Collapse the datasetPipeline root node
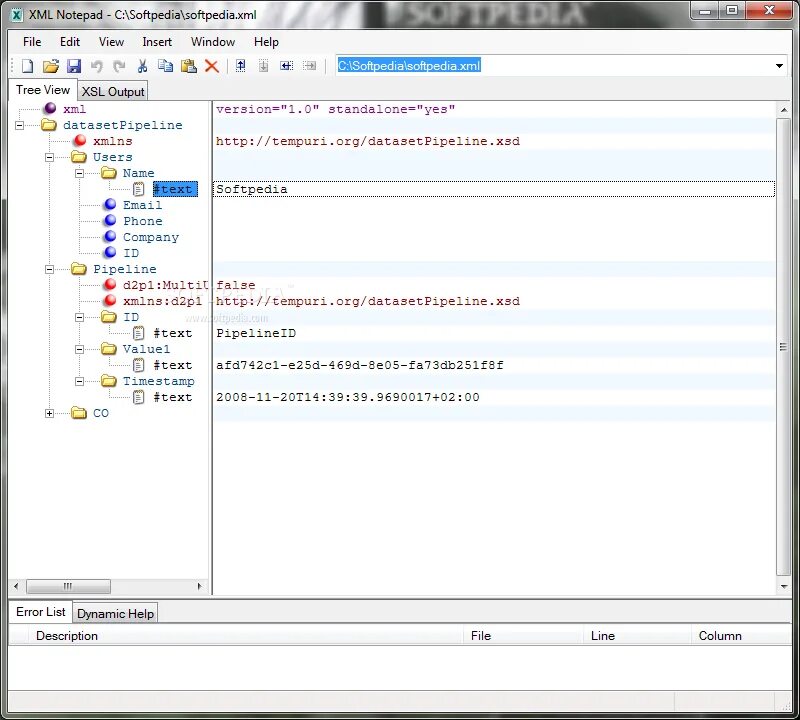This screenshot has height=720, width=800. click(x=19, y=125)
